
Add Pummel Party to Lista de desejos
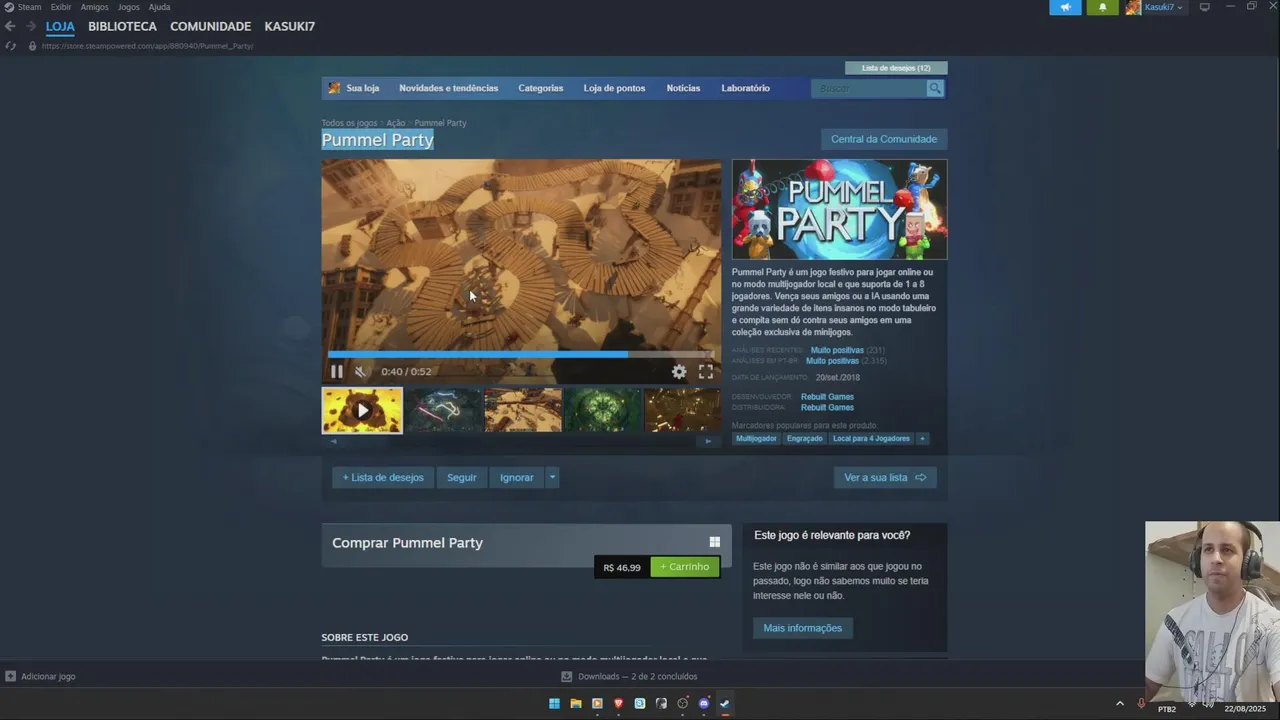click(383, 477)
